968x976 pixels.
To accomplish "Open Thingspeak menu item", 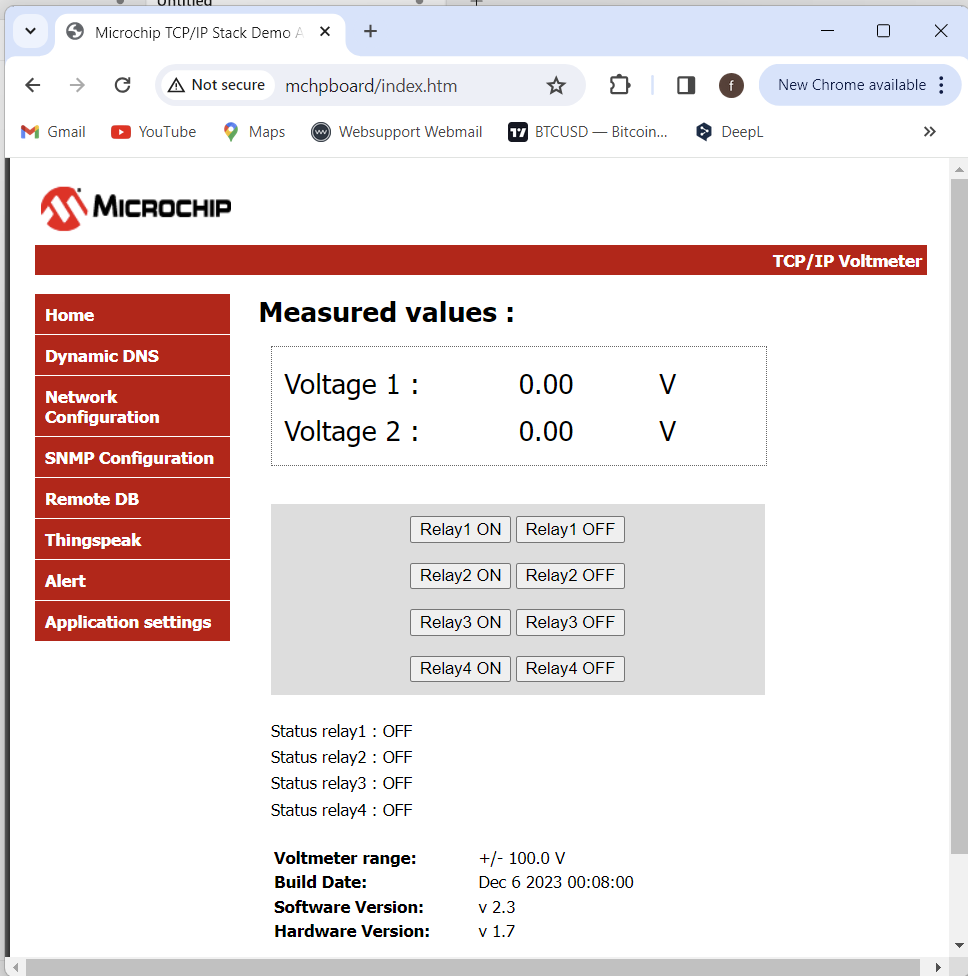I will (x=133, y=540).
